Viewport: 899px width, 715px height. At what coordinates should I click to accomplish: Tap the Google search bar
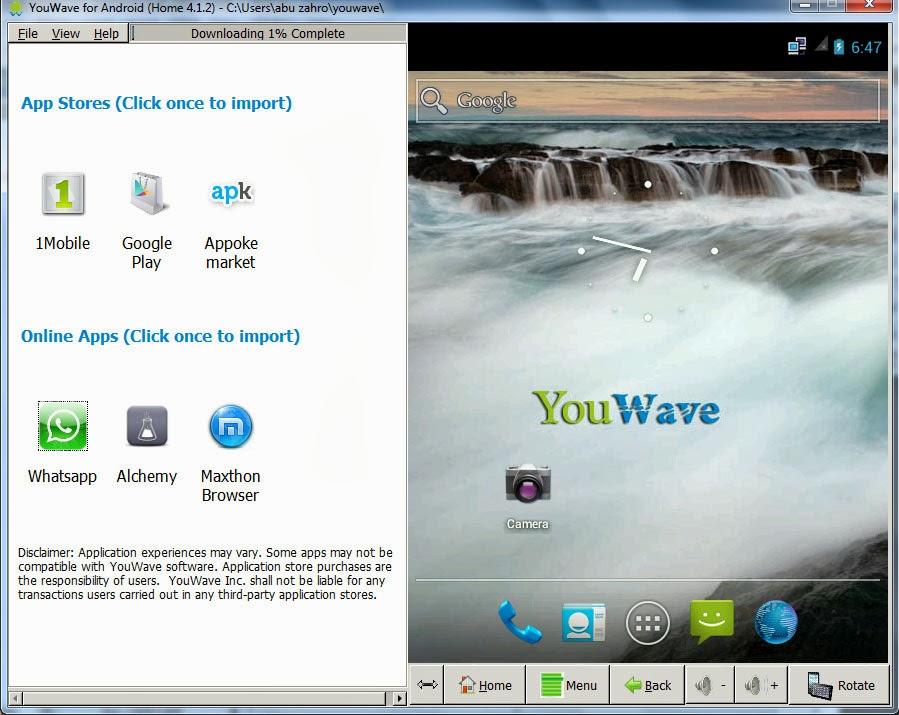(x=647, y=101)
